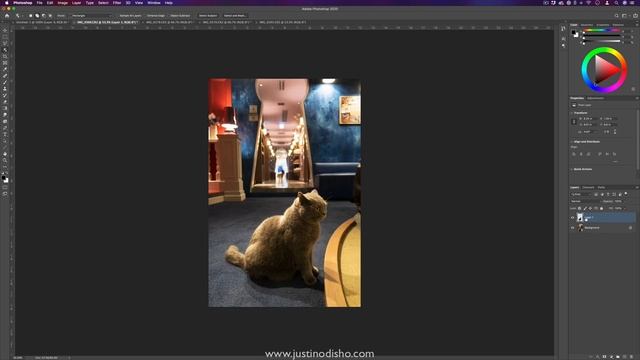Click the Share icon at top right

tap(635, 16)
